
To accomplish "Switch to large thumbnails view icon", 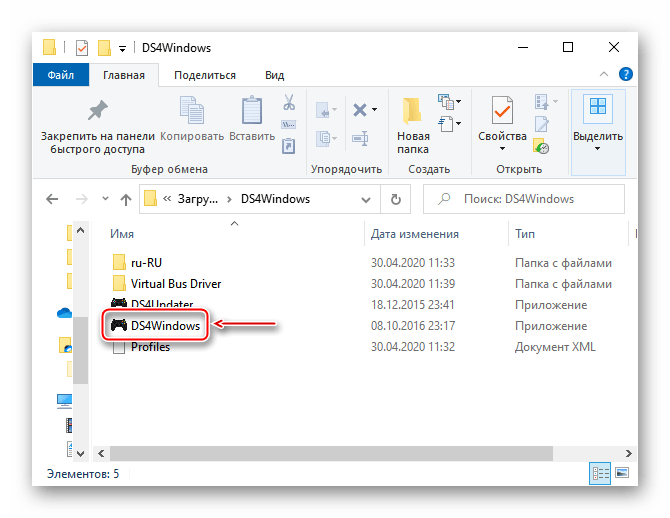I will [622, 473].
